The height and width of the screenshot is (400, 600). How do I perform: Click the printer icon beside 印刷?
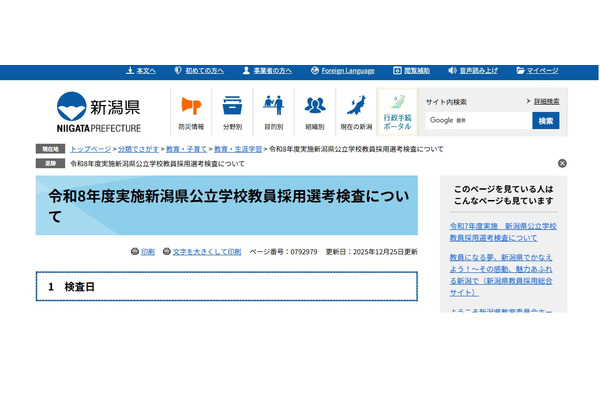[x=135, y=251]
